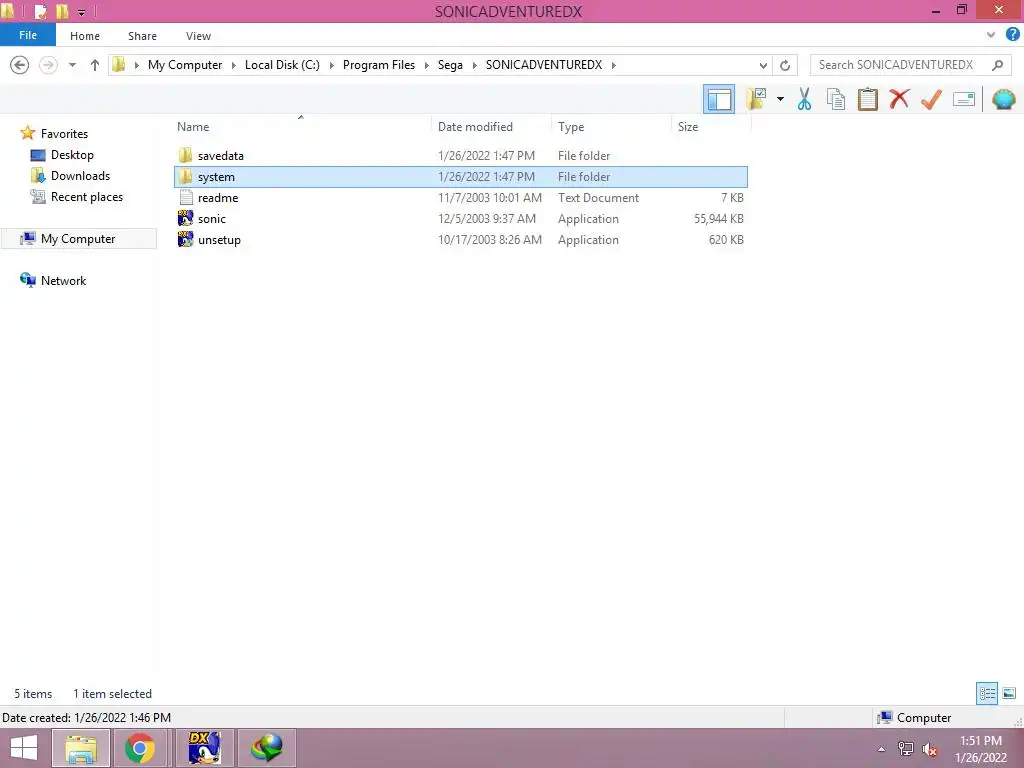The width and height of the screenshot is (1024, 768).
Task: Open Internet Download Manager taskbar icon
Action: click(266, 748)
